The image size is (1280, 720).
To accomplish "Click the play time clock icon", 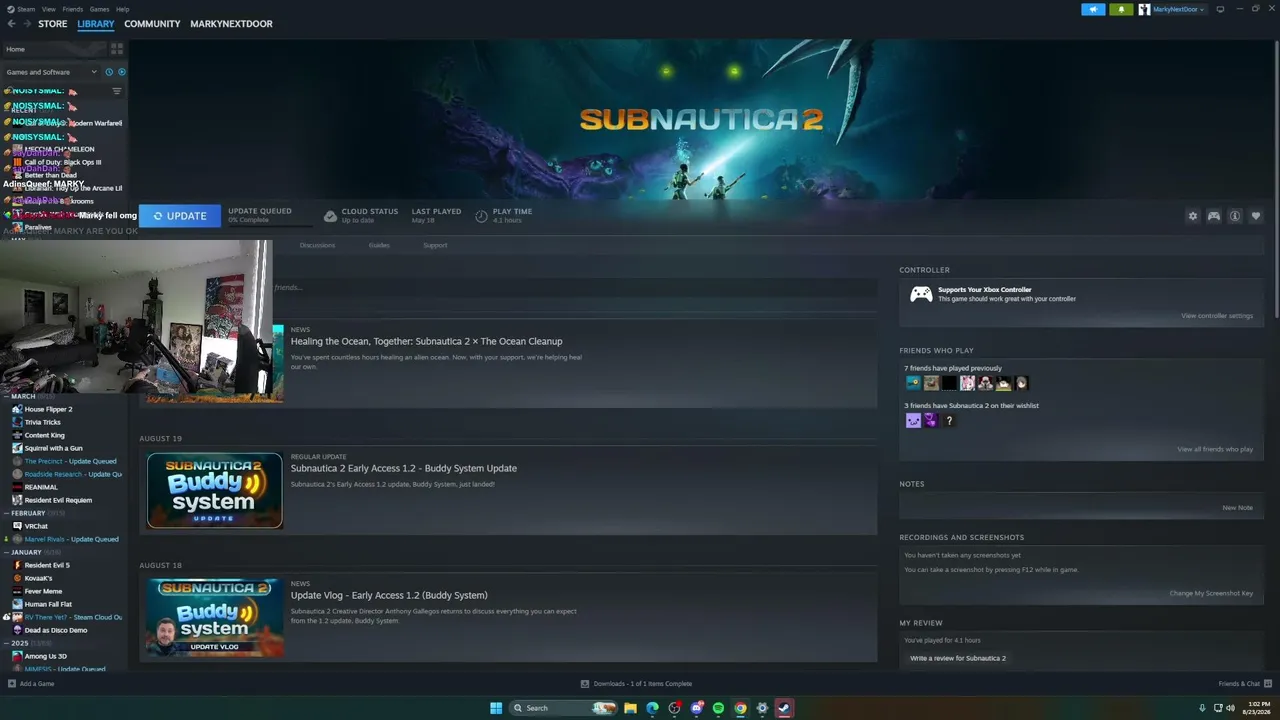I will click(x=481, y=216).
